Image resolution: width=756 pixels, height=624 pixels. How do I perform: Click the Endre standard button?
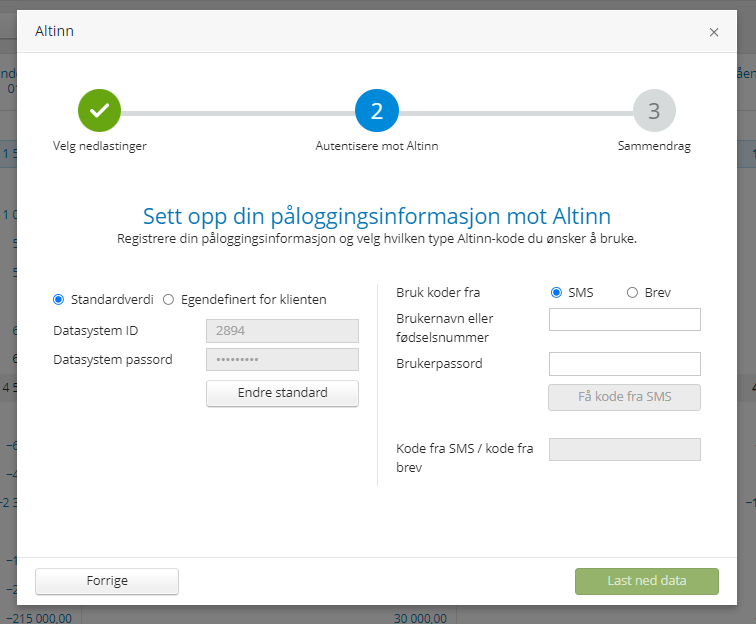point(282,393)
